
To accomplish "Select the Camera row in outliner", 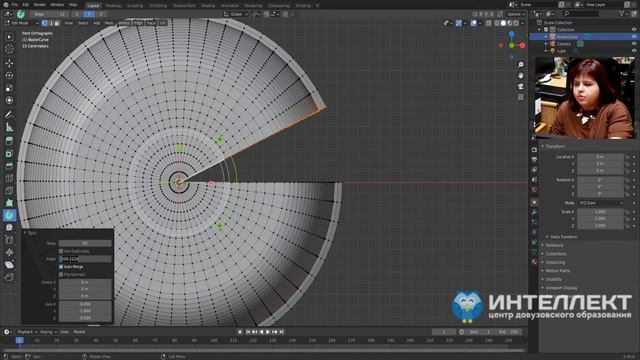I will pos(564,44).
